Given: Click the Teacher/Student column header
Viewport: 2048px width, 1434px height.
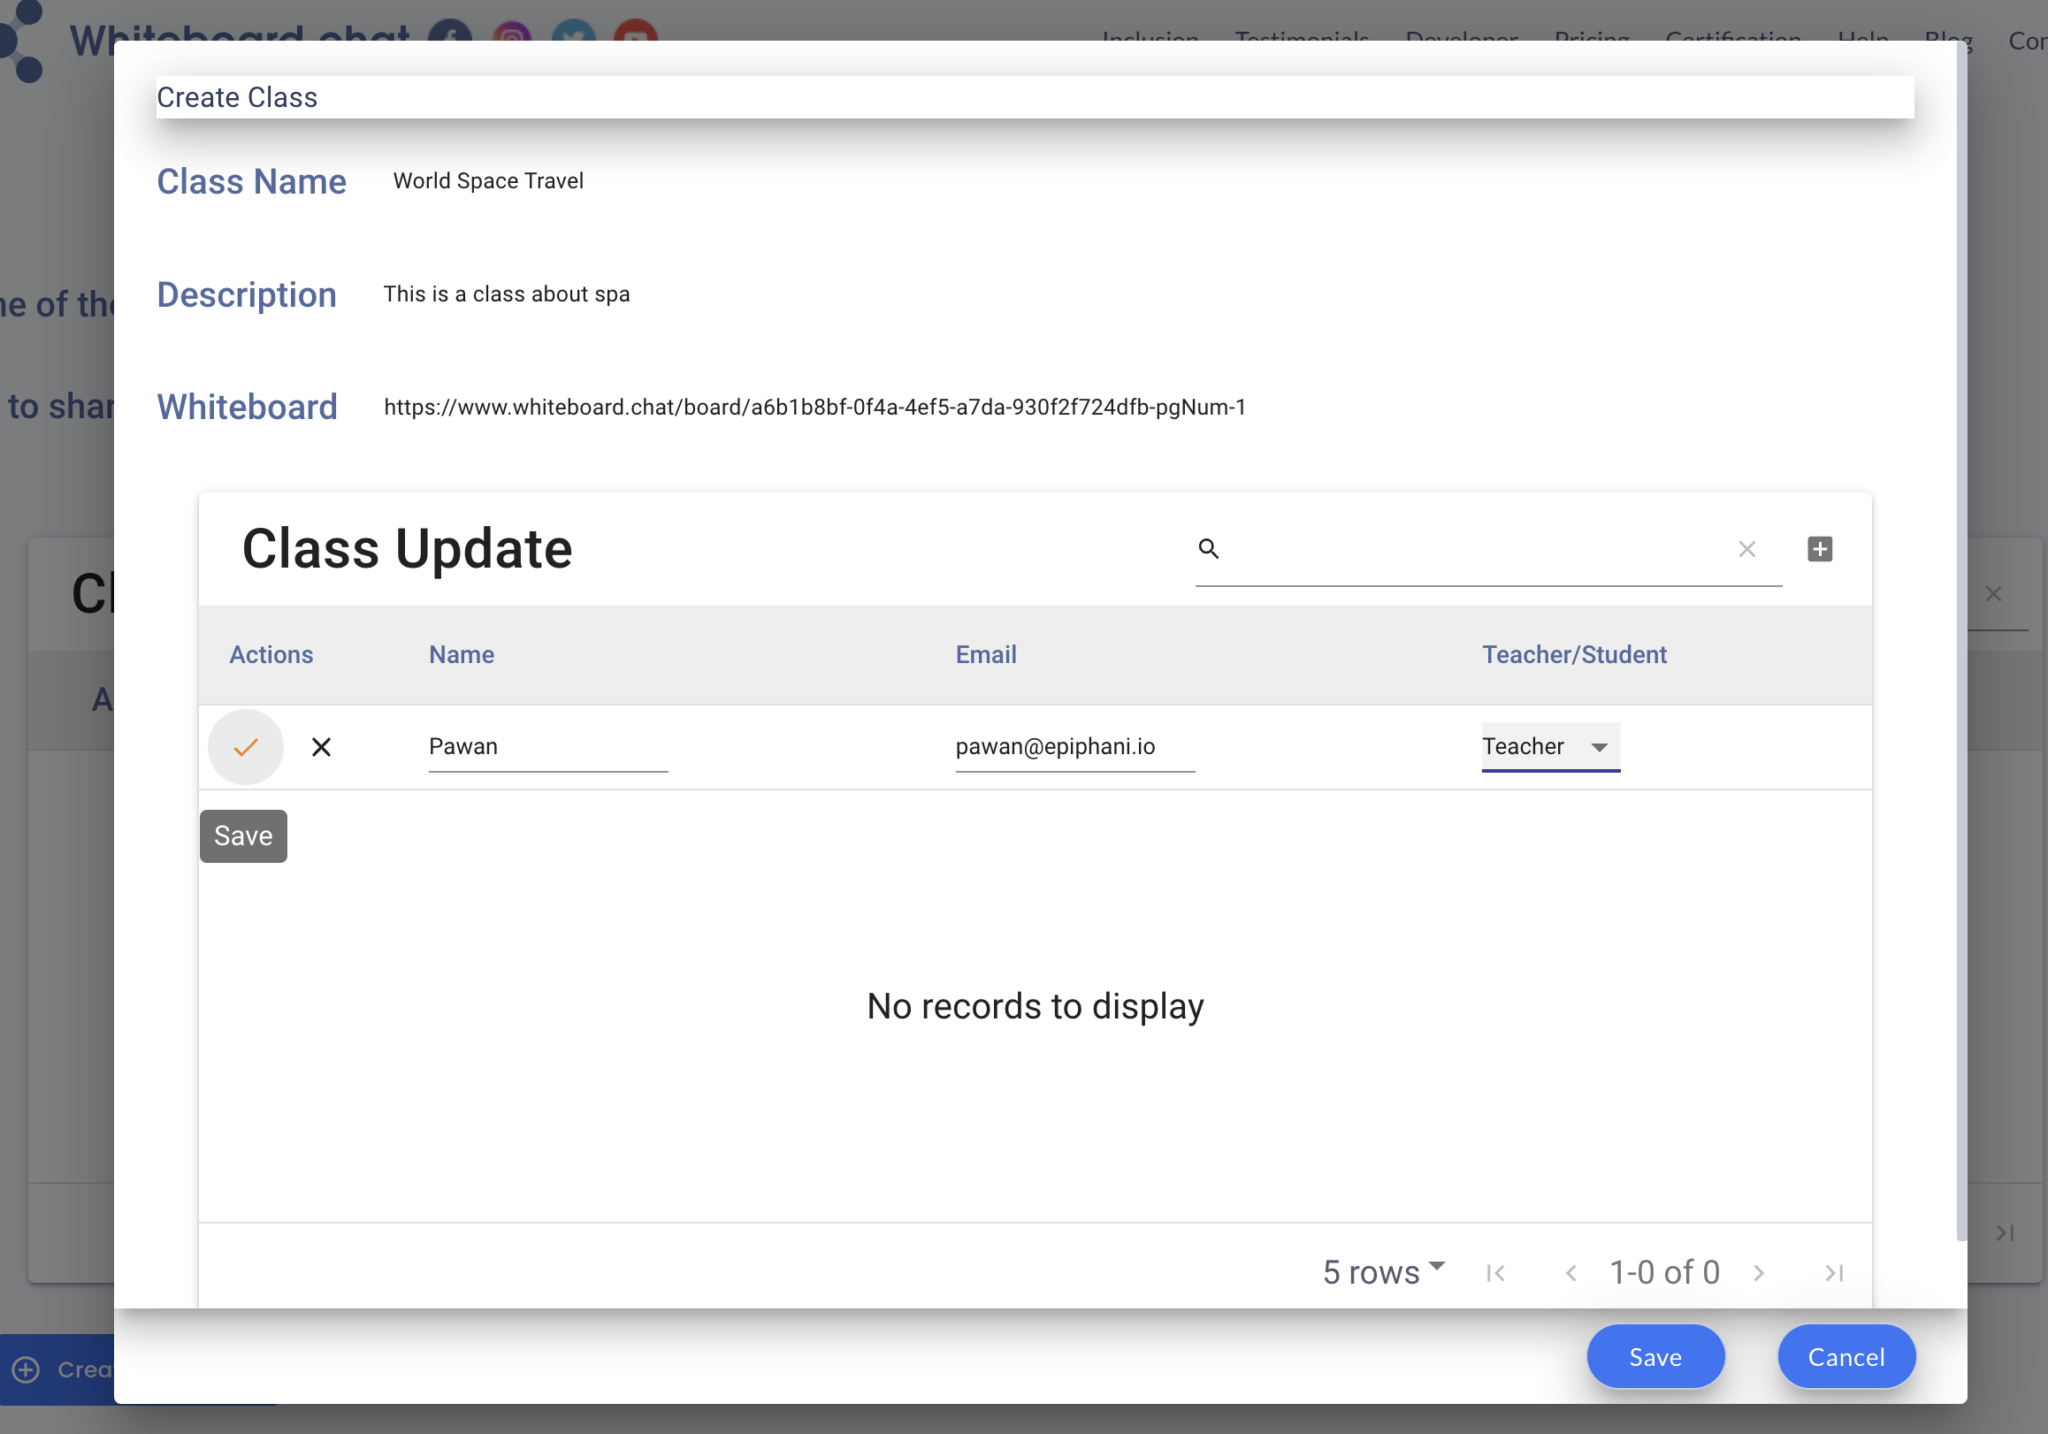Looking at the screenshot, I should click(1574, 655).
